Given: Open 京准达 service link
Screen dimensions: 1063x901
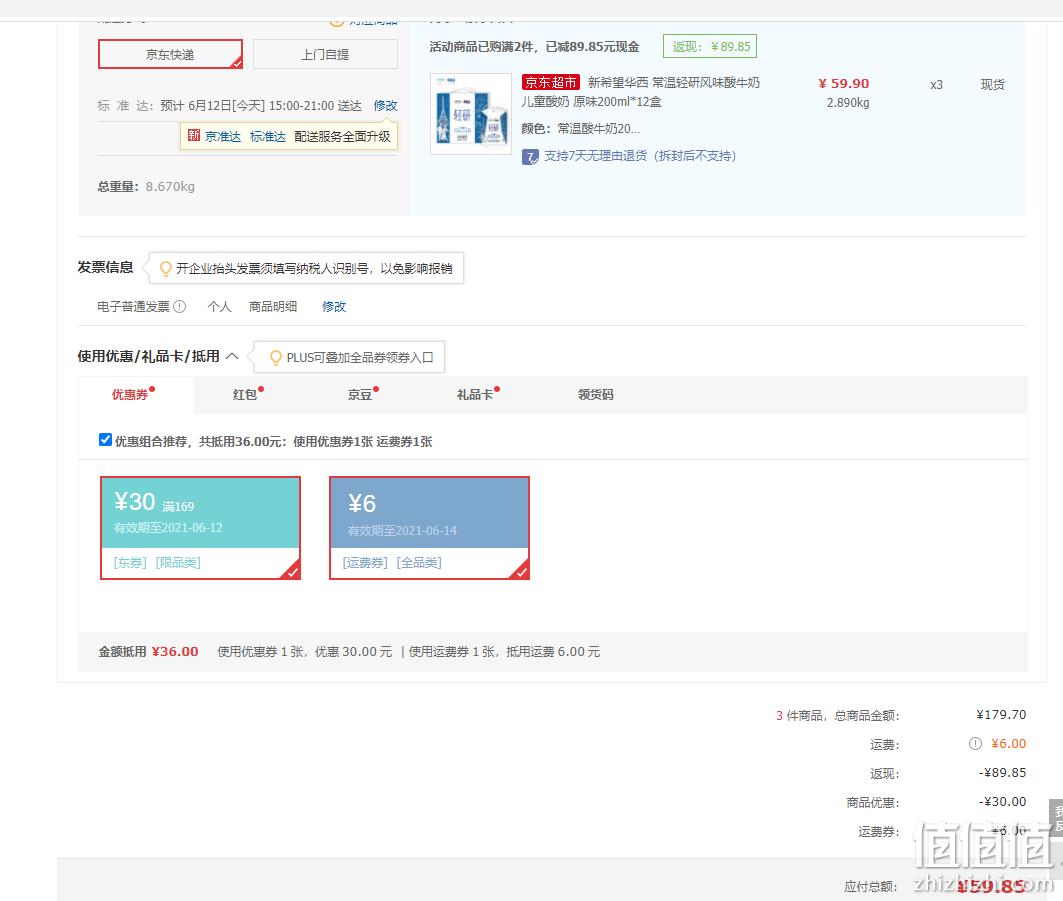Looking at the screenshot, I should [223, 136].
